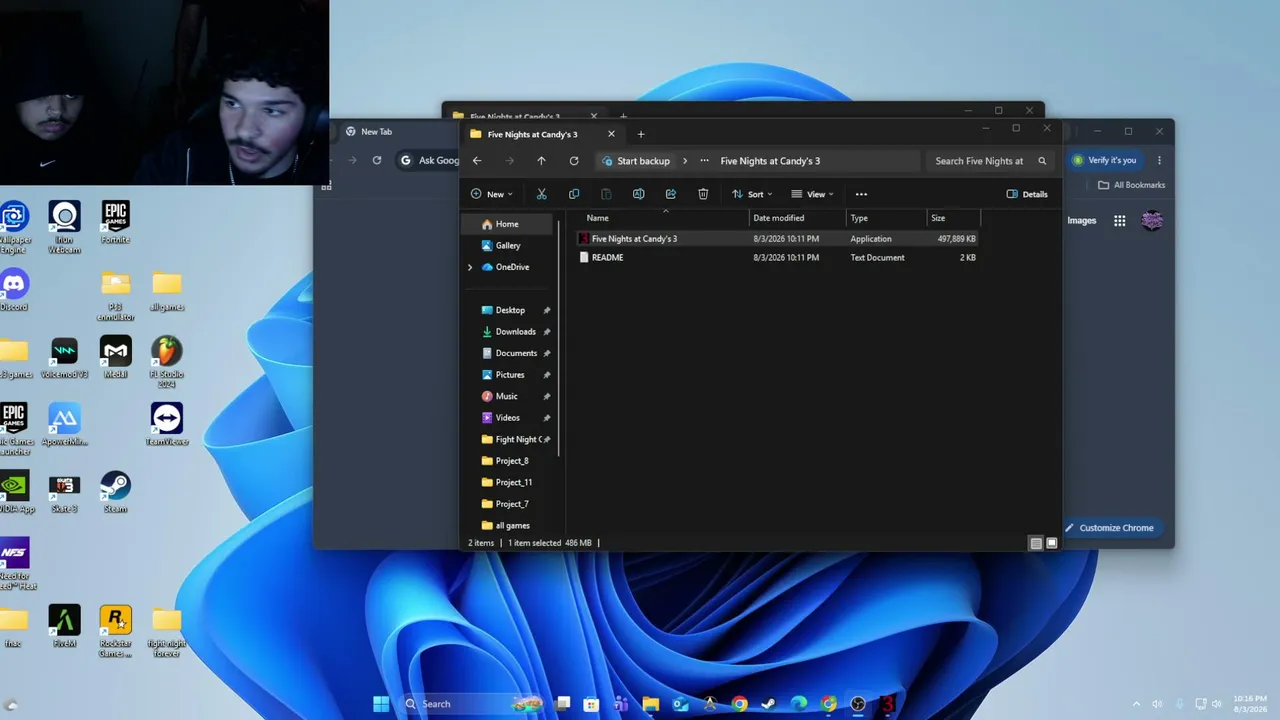Open Microsoft Edge from the taskbar
The width and height of the screenshot is (1280, 720).
pos(799,704)
